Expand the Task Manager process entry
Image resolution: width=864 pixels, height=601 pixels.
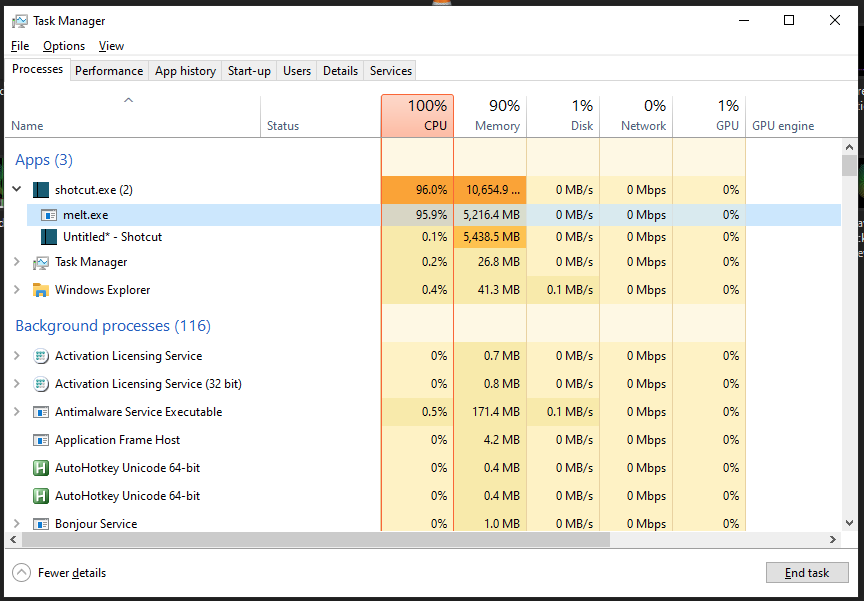pos(16,261)
